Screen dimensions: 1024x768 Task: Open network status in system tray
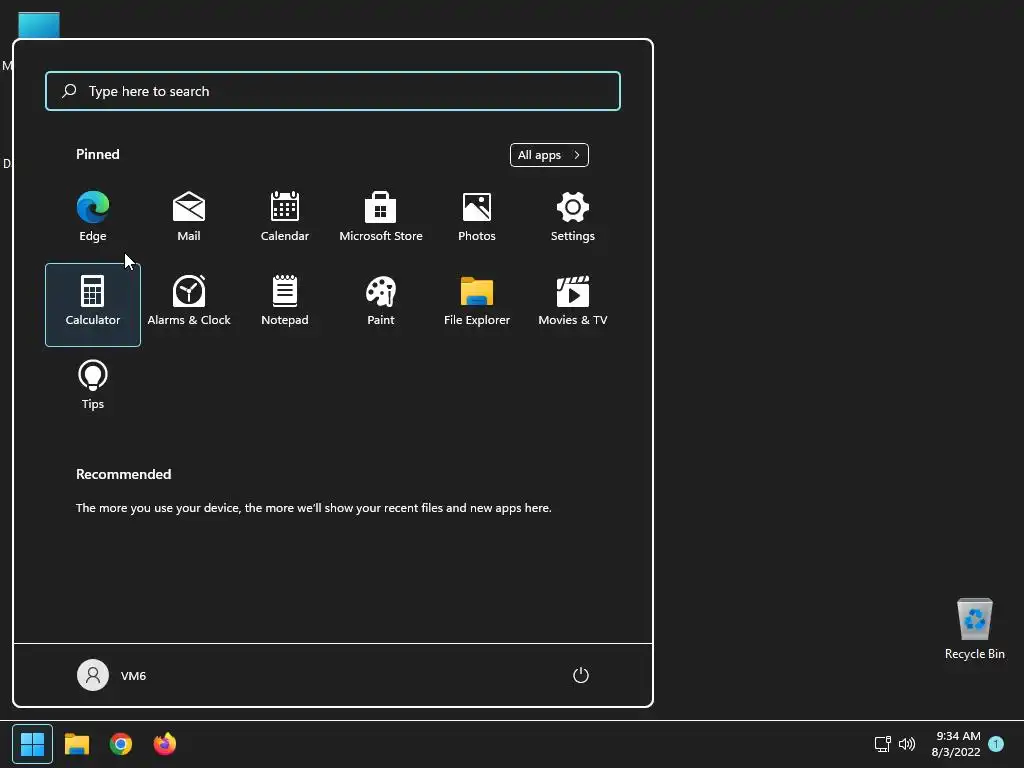(x=882, y=744)
